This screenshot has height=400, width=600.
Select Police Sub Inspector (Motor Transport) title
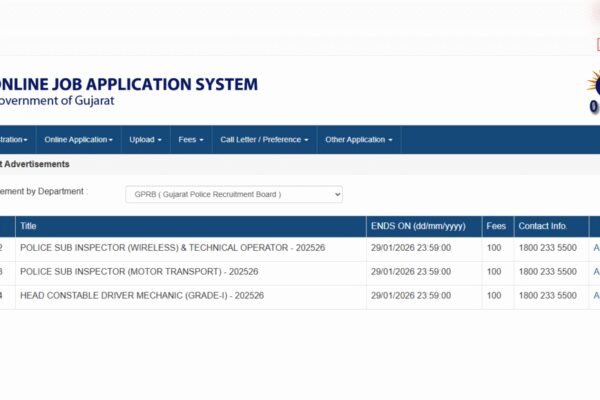coord(139,272)
